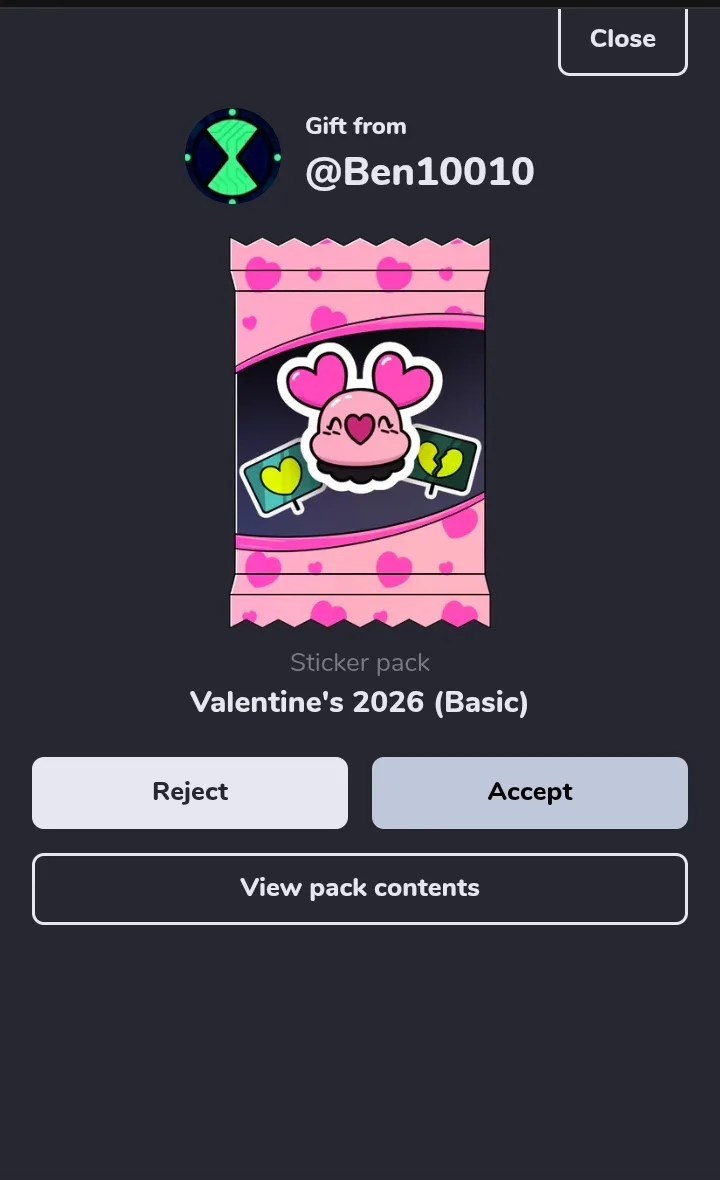
Task: Click the Gift from label
Action: (356, 126)
